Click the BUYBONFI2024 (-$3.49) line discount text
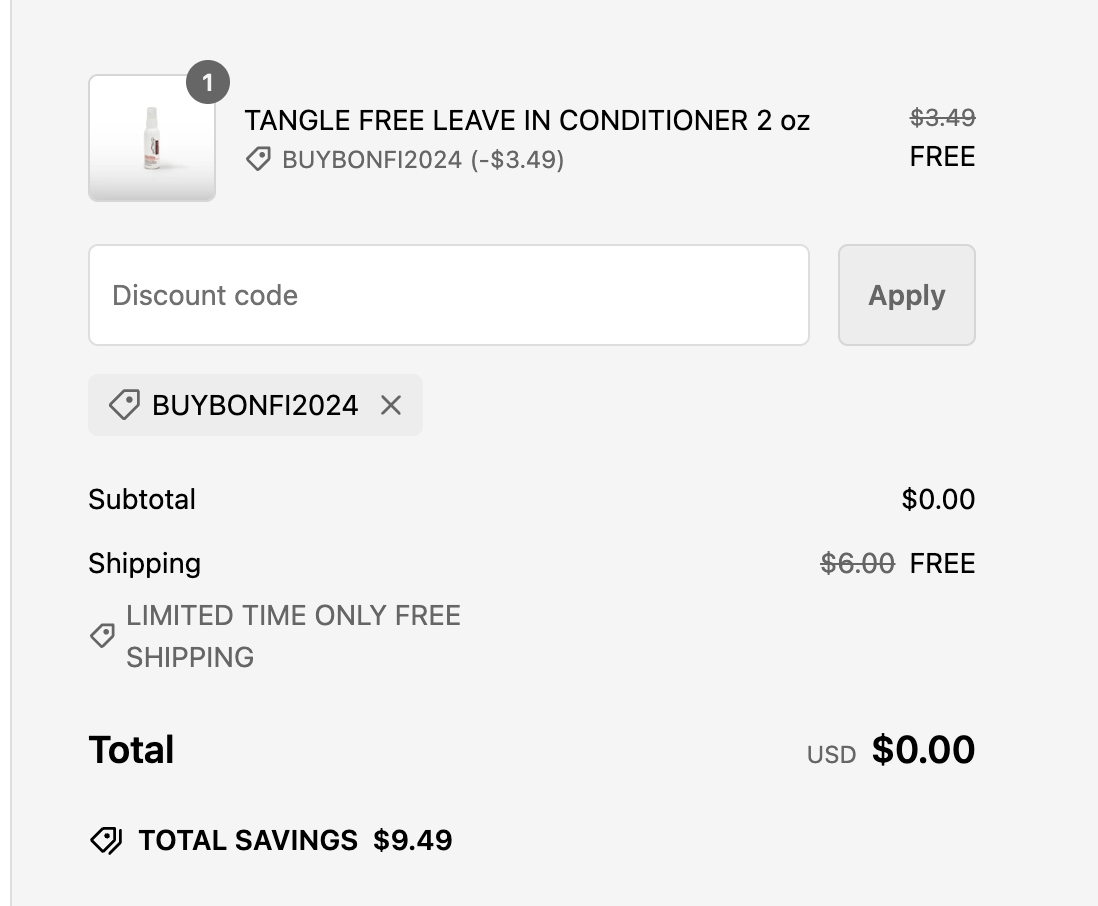Image resolution: width=1098 pixels, height=906 pixels. click(x=423, y=160)
